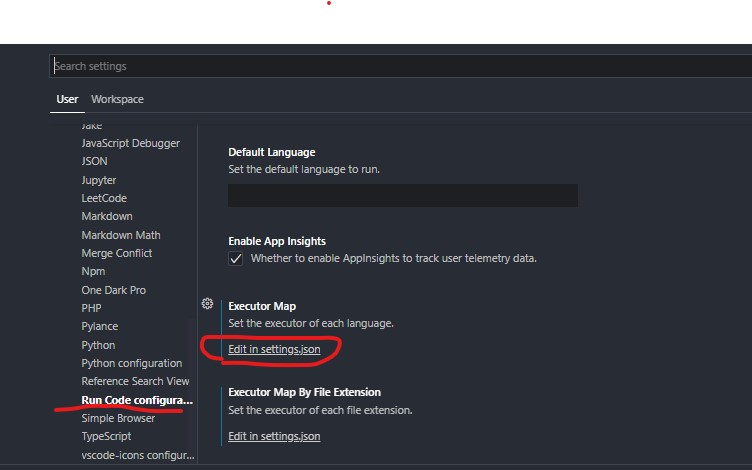This screenshot has height=470, width=752.
Task: Switch to the User settings tab
Action: [67, 99]
